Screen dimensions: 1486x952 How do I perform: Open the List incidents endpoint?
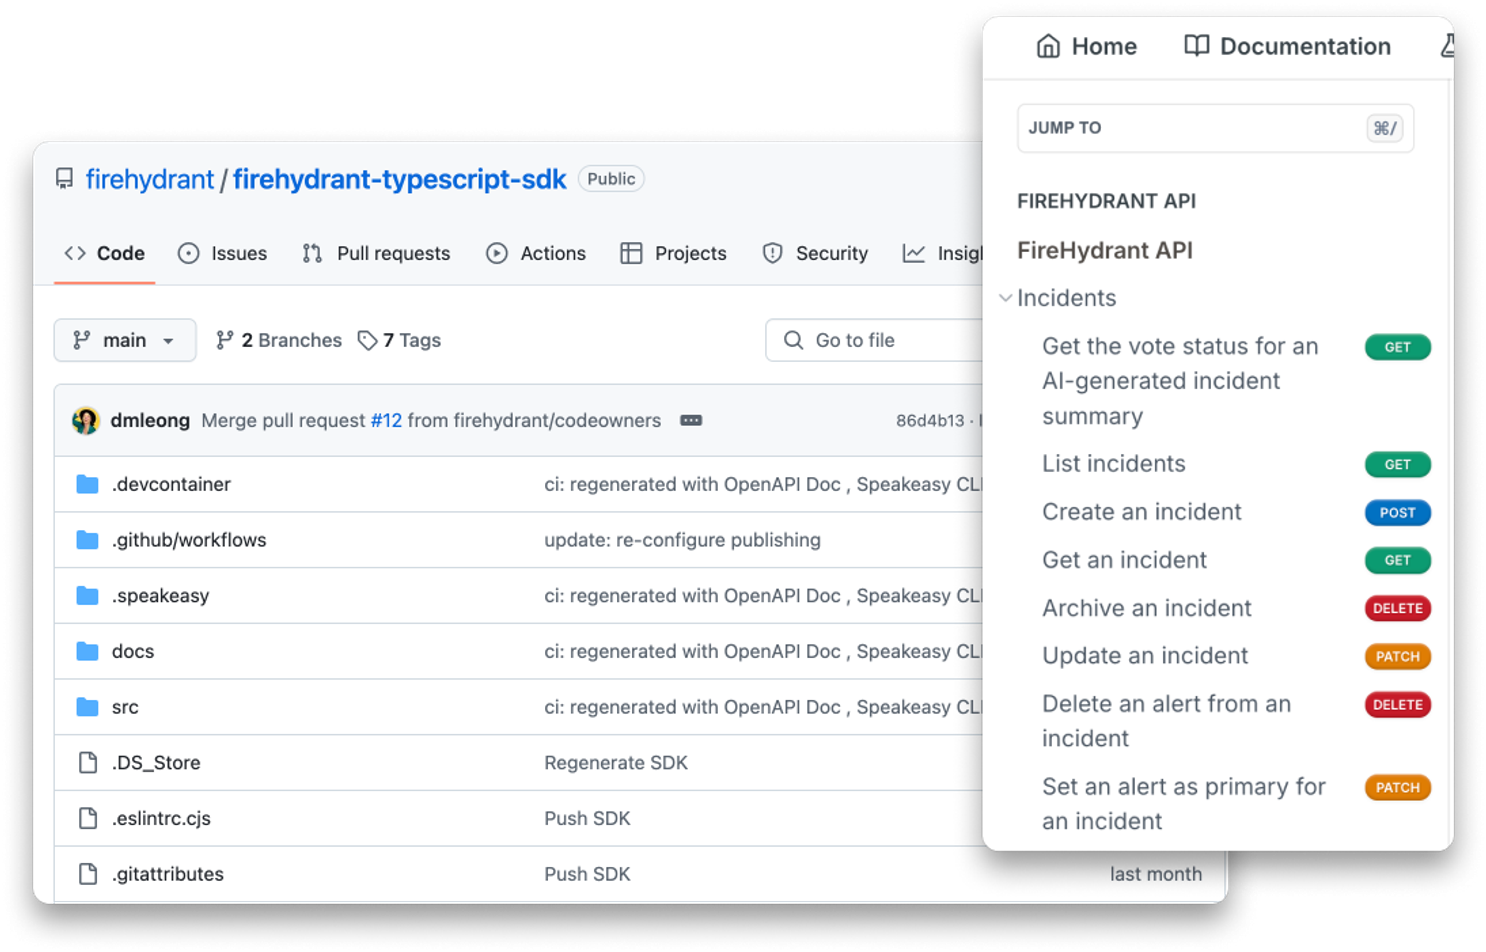[1113, 464]
